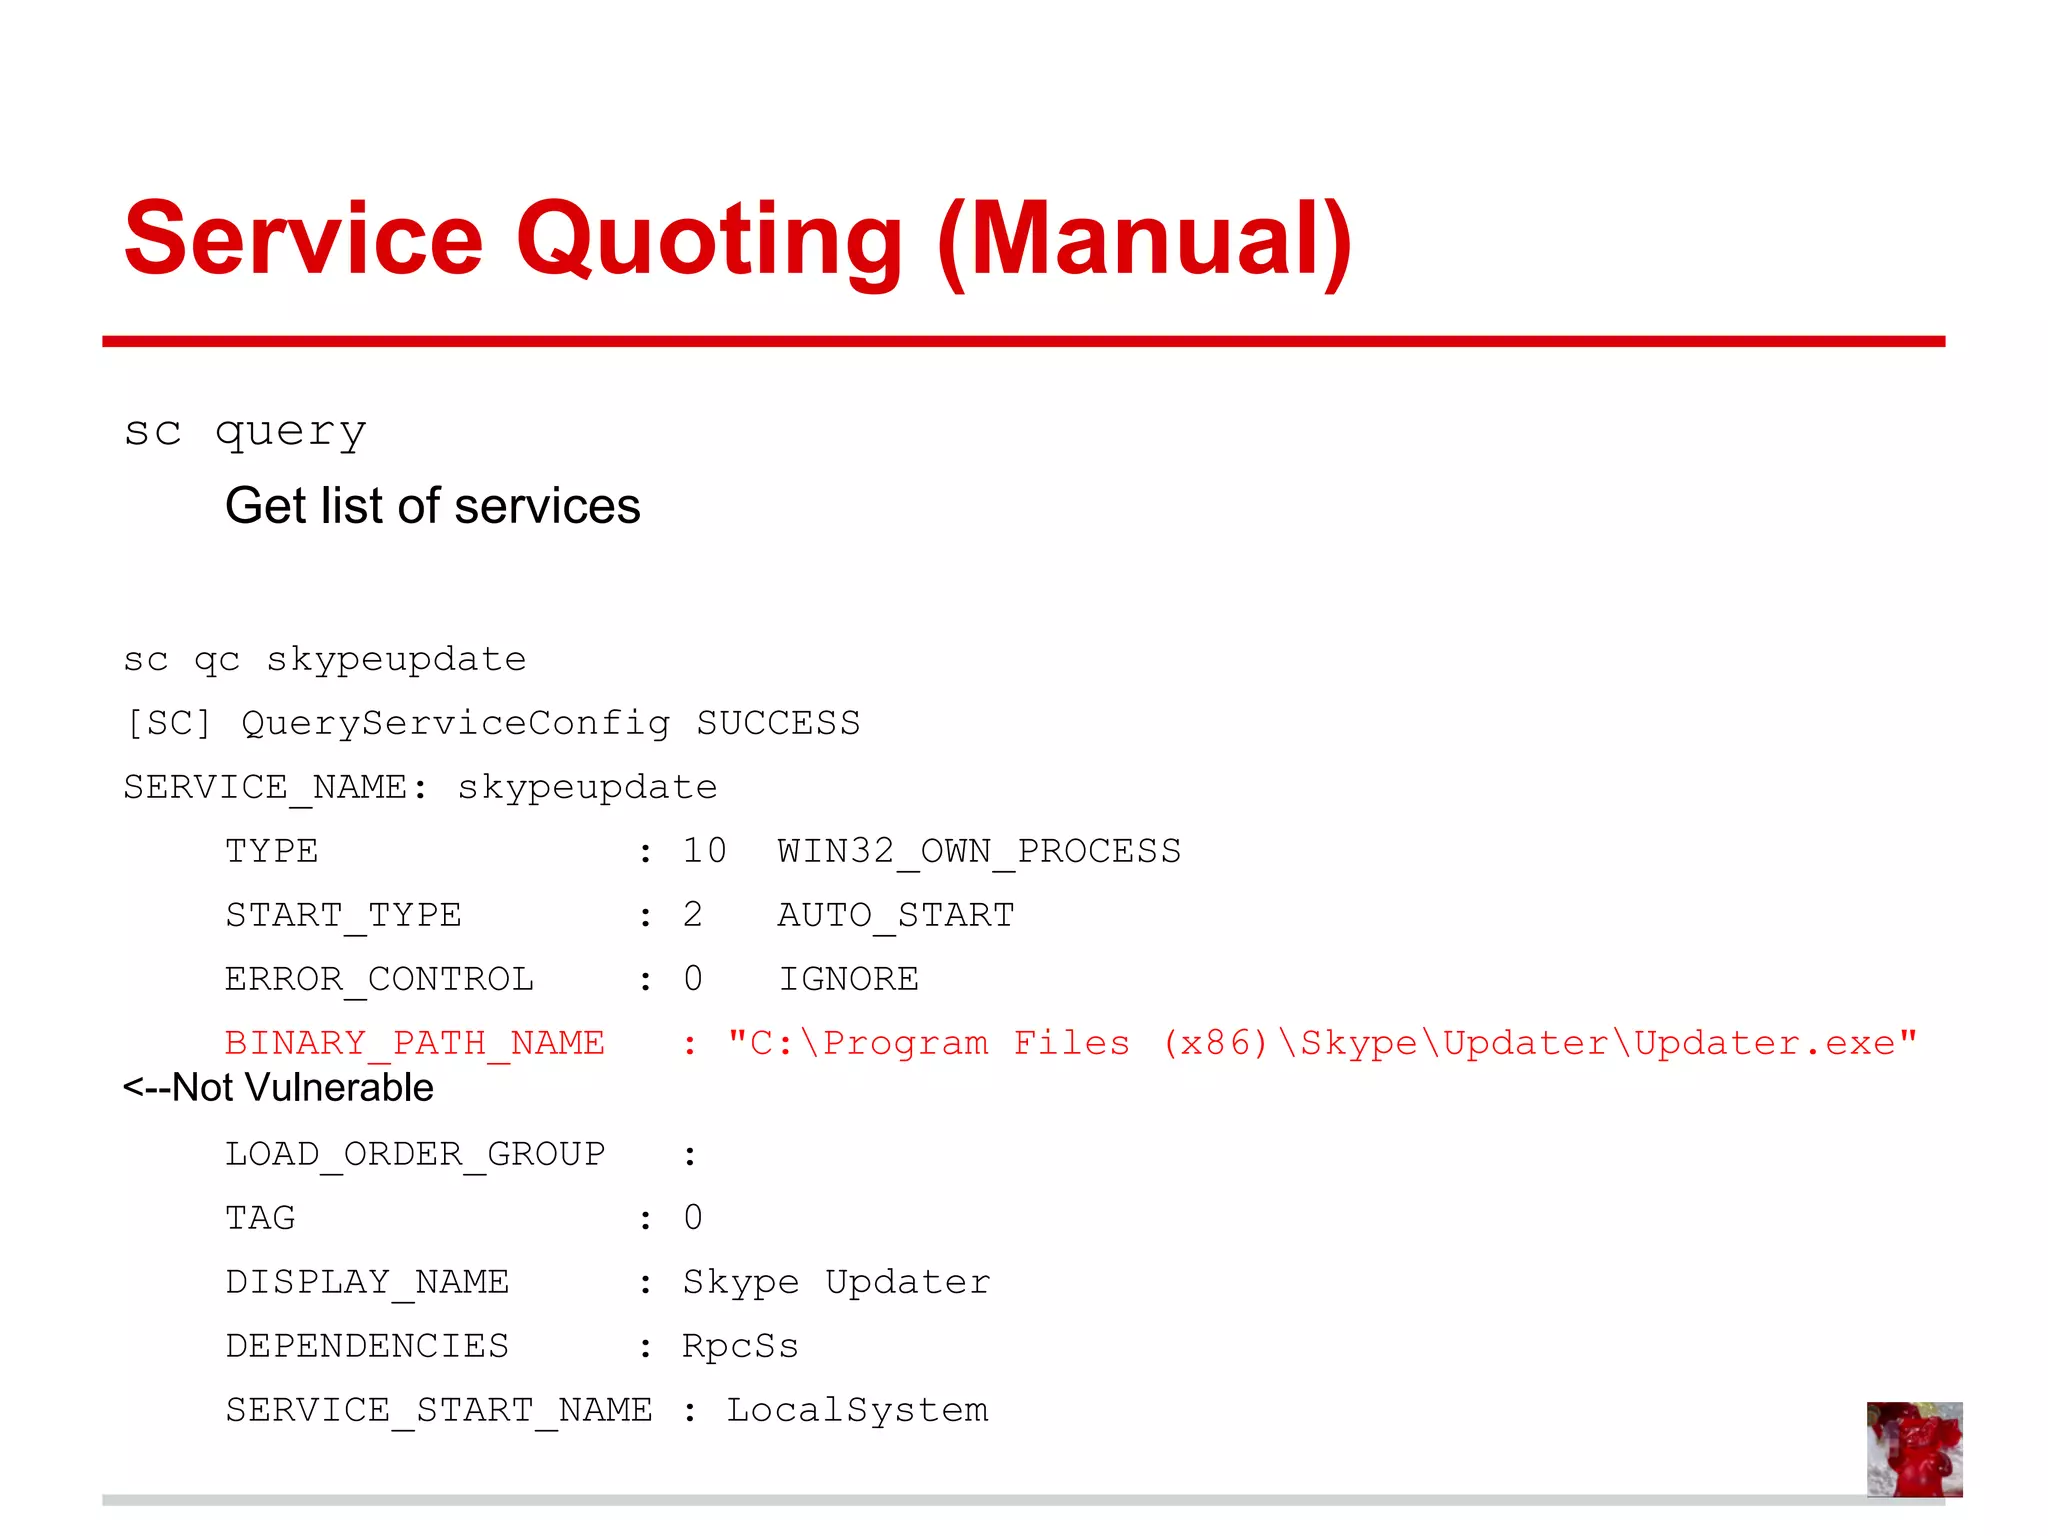
Task: Click 'WIN32_OWN_PROCESS' value
Action: pyautogui.click(x=979, y=852)
